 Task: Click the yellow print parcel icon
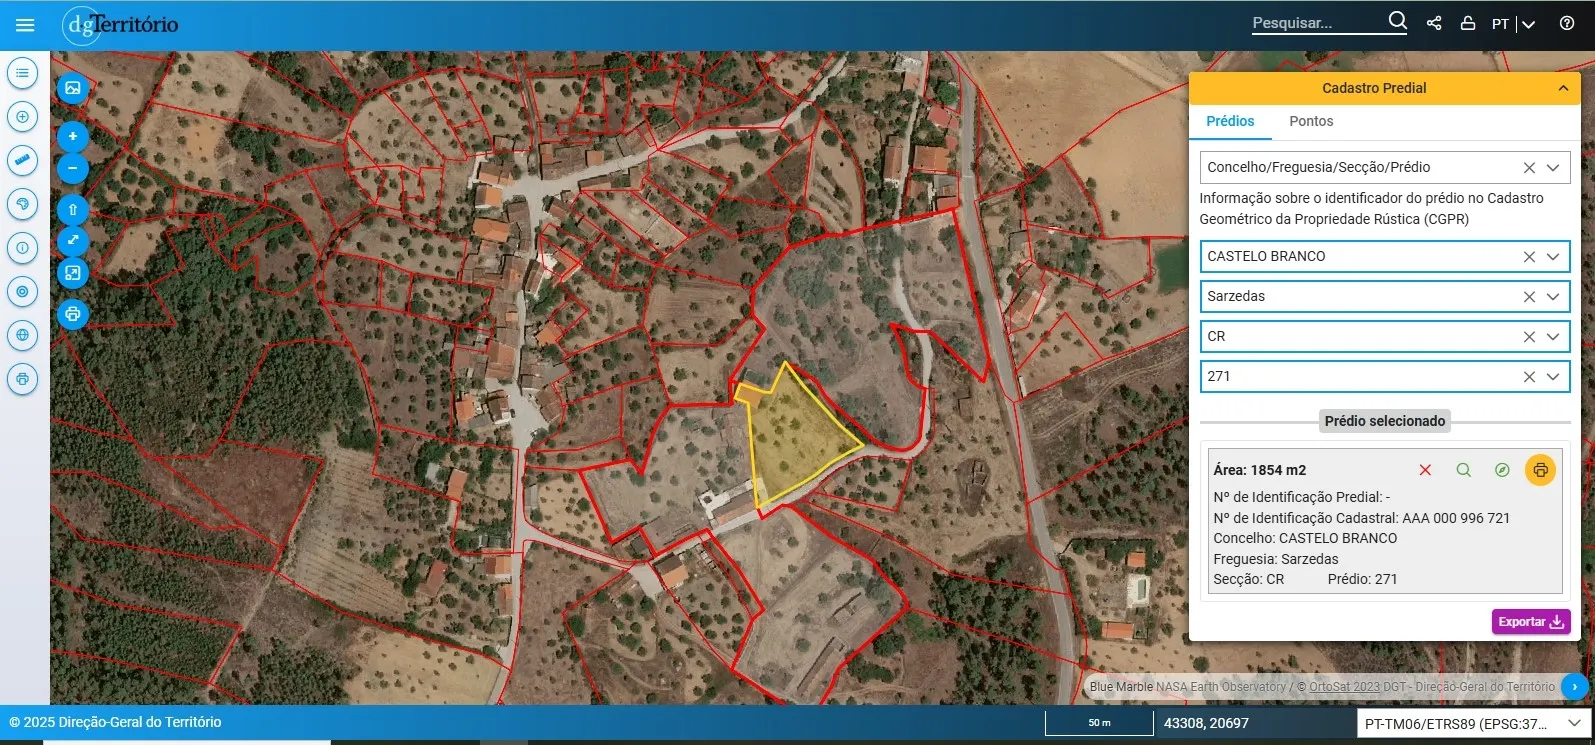pyautogui.click(x=1540, y=470)
